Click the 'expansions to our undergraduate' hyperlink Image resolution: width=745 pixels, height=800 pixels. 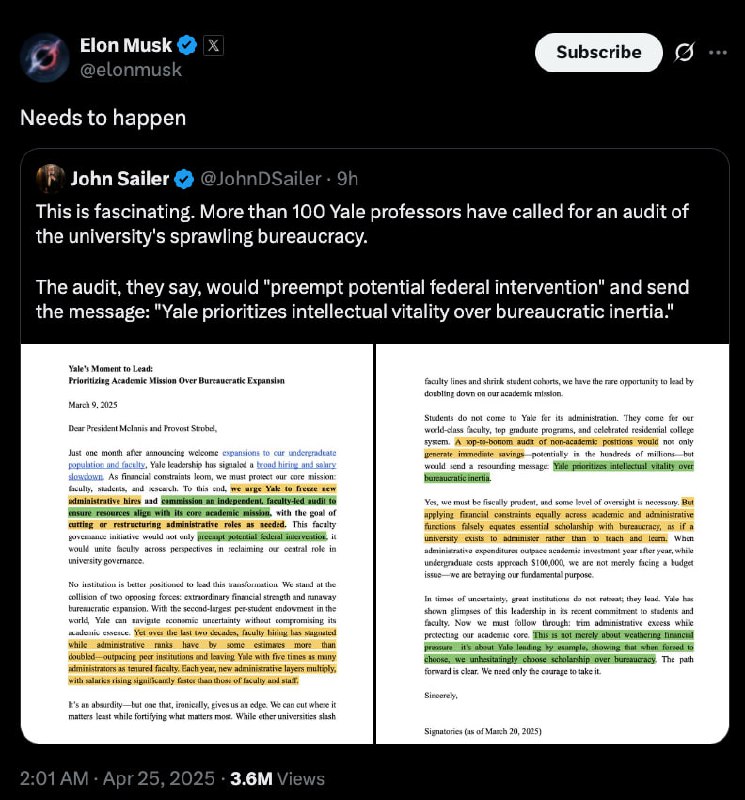279,453
